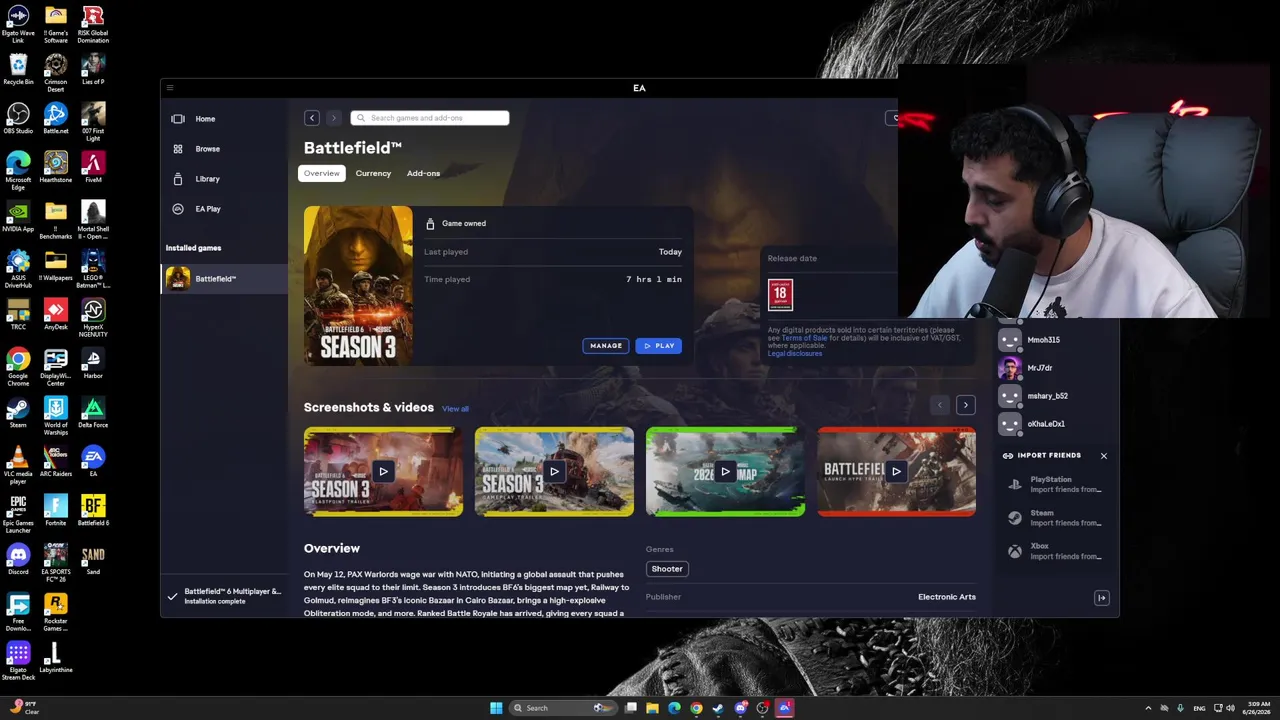1280x720 pixels.
Task: Show previous screenshots with the left carousel arrow
Action: pos(939,405)
